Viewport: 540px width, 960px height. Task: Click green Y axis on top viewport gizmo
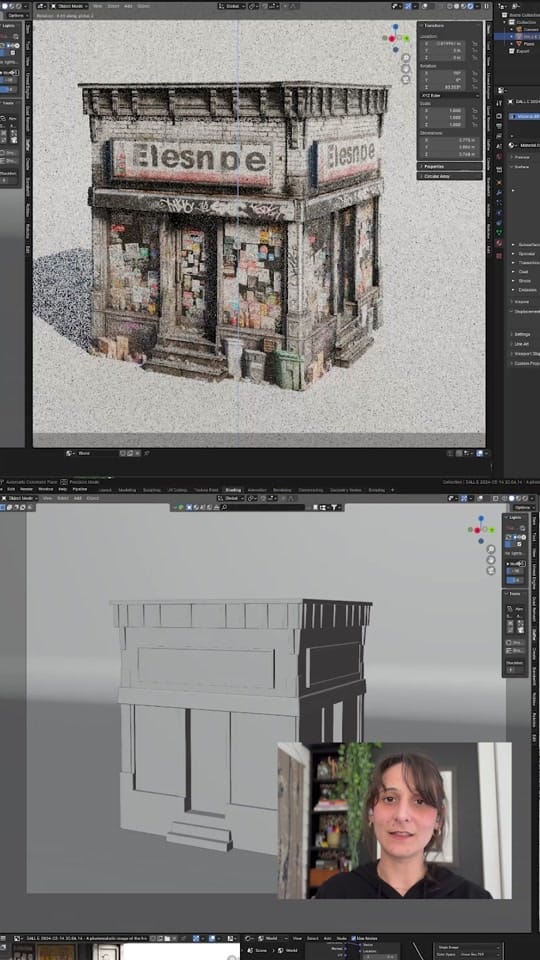(x=406, y=38)
